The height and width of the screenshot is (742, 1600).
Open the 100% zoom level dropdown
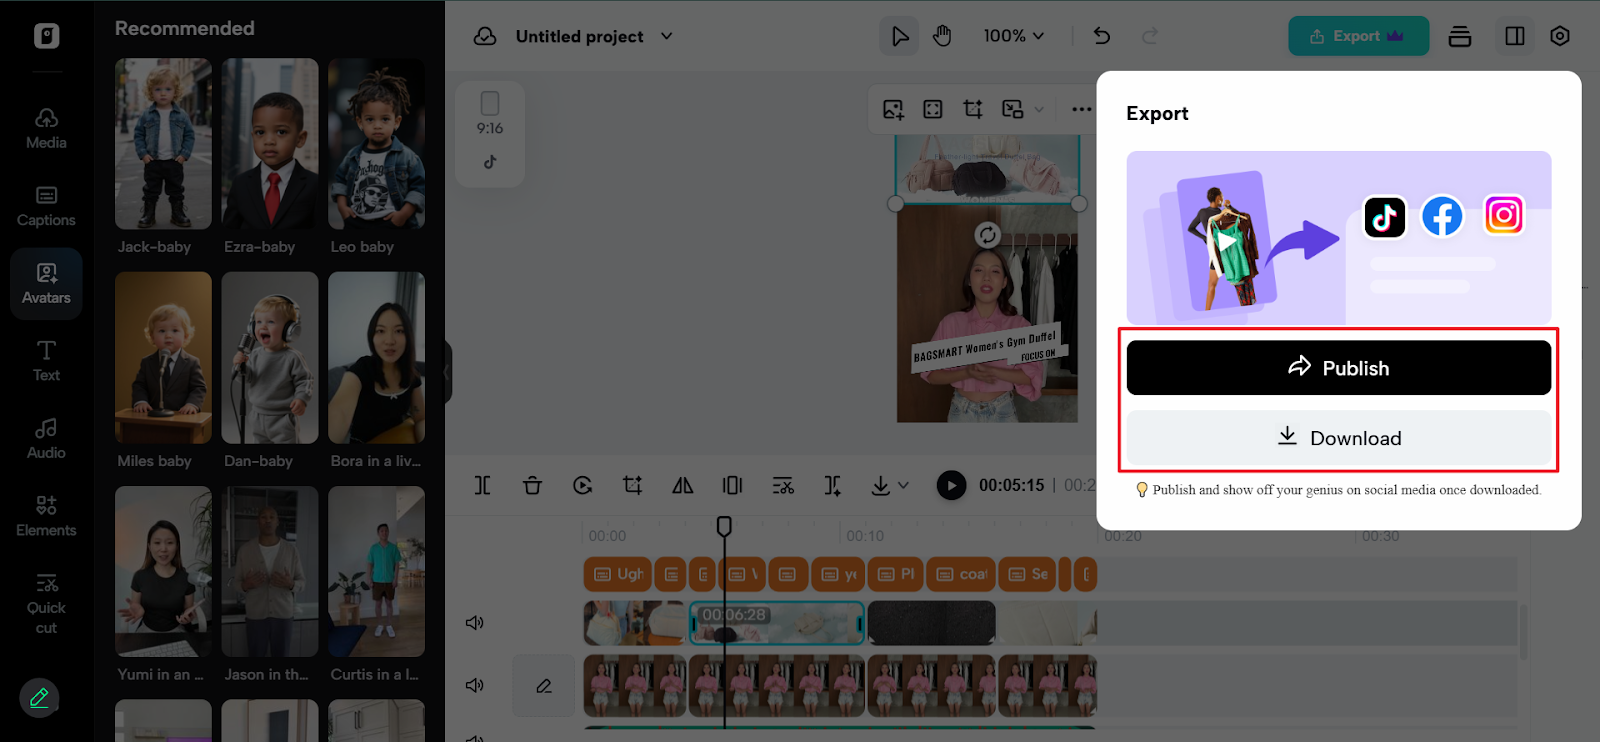pyautogui.click(x=1013, y=37)
